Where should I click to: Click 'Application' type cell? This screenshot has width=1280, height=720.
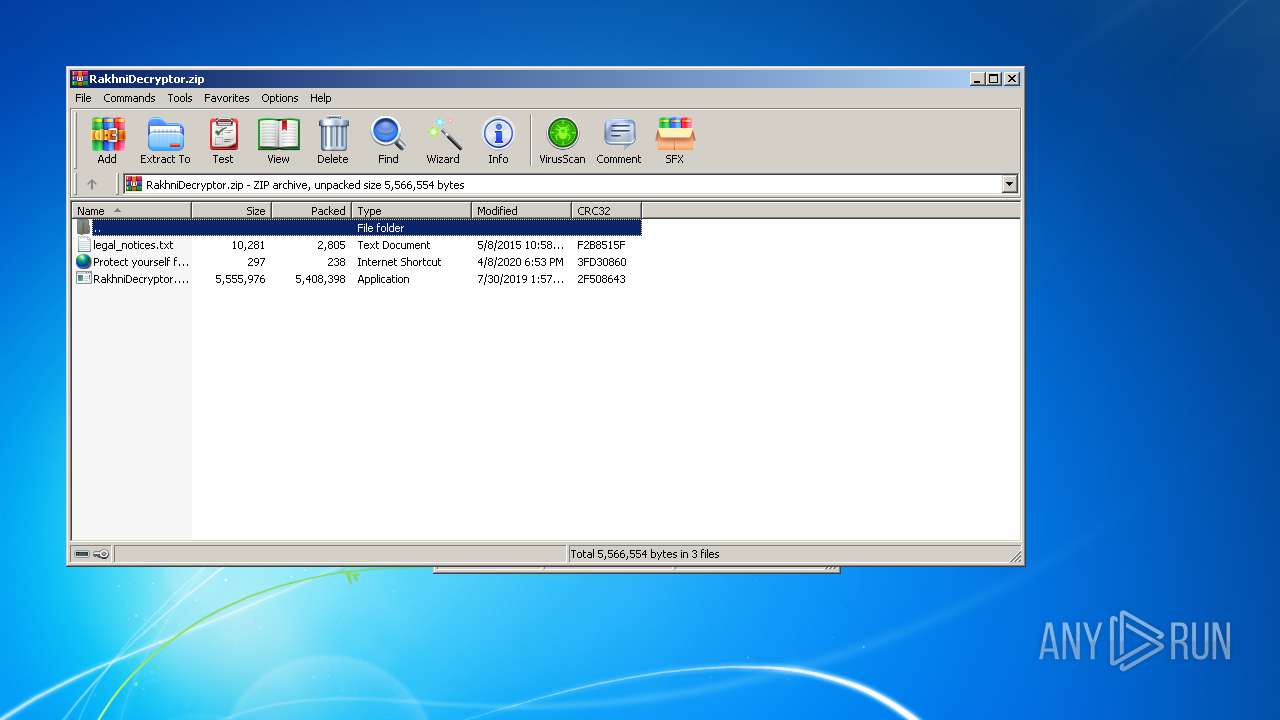coord(383,279)
